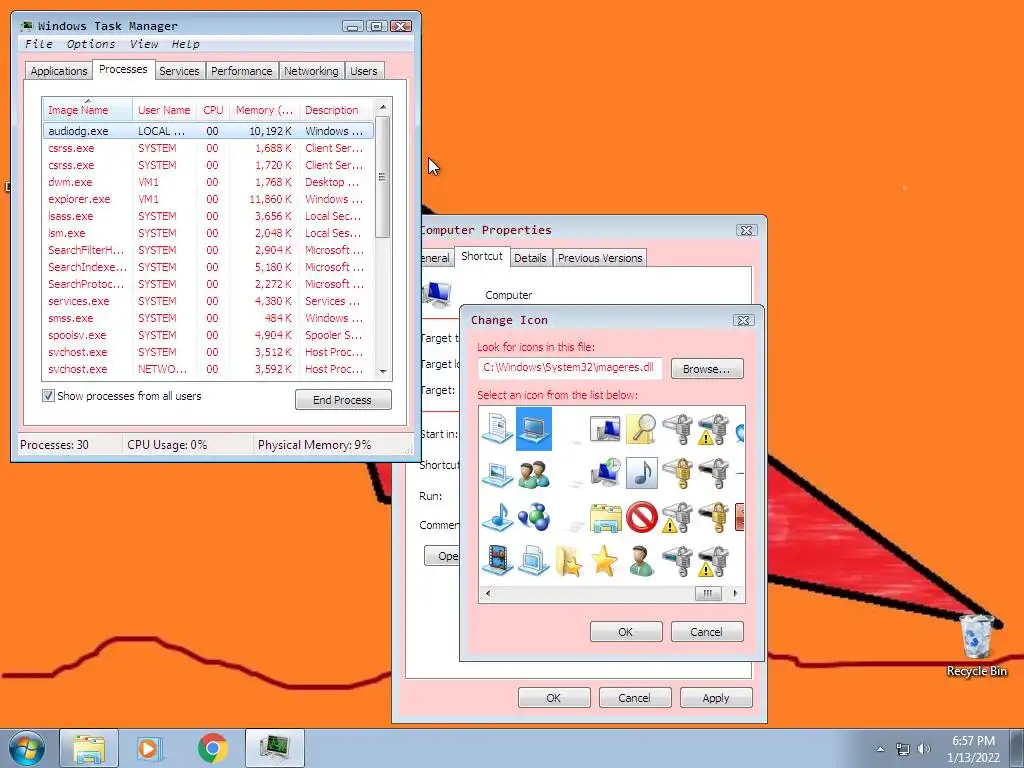1024x768 pixels.
Task: Select the gold padlock on white drive icon
Action: pos(677,473)
